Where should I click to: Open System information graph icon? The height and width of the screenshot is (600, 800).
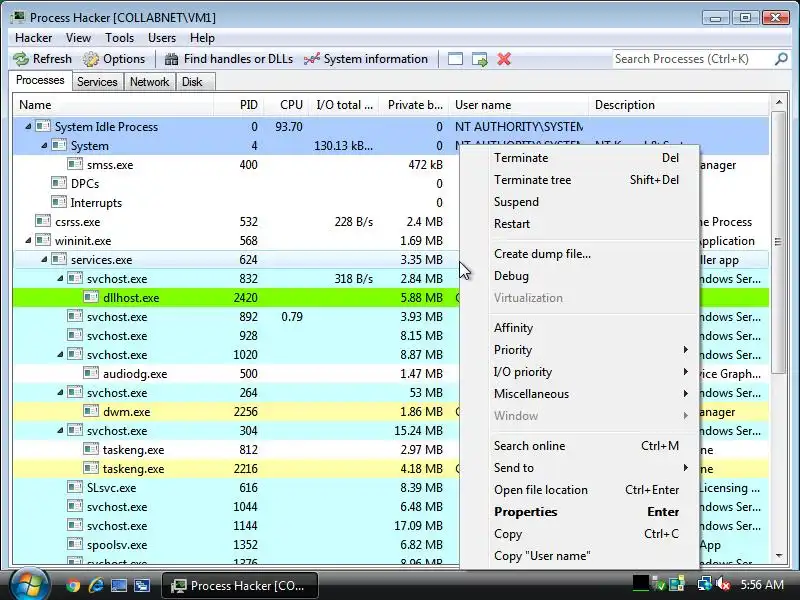(x=312, y=59)
